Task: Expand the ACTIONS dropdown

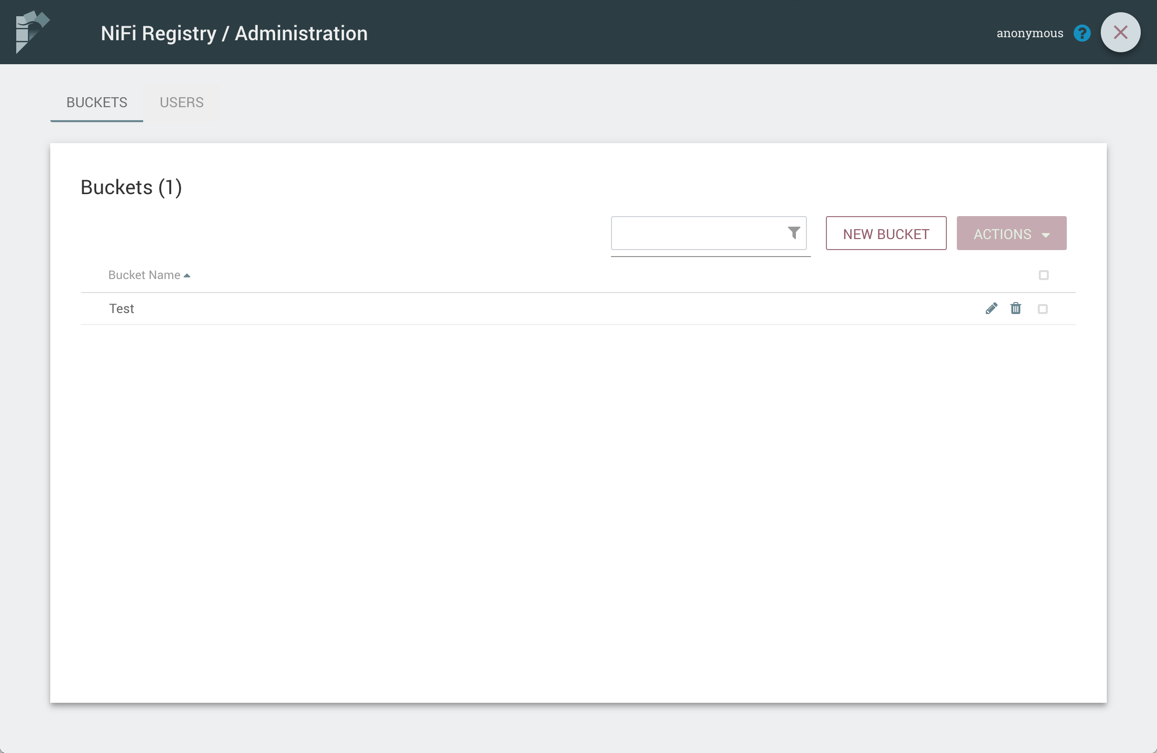Action: click(1011, 234)
